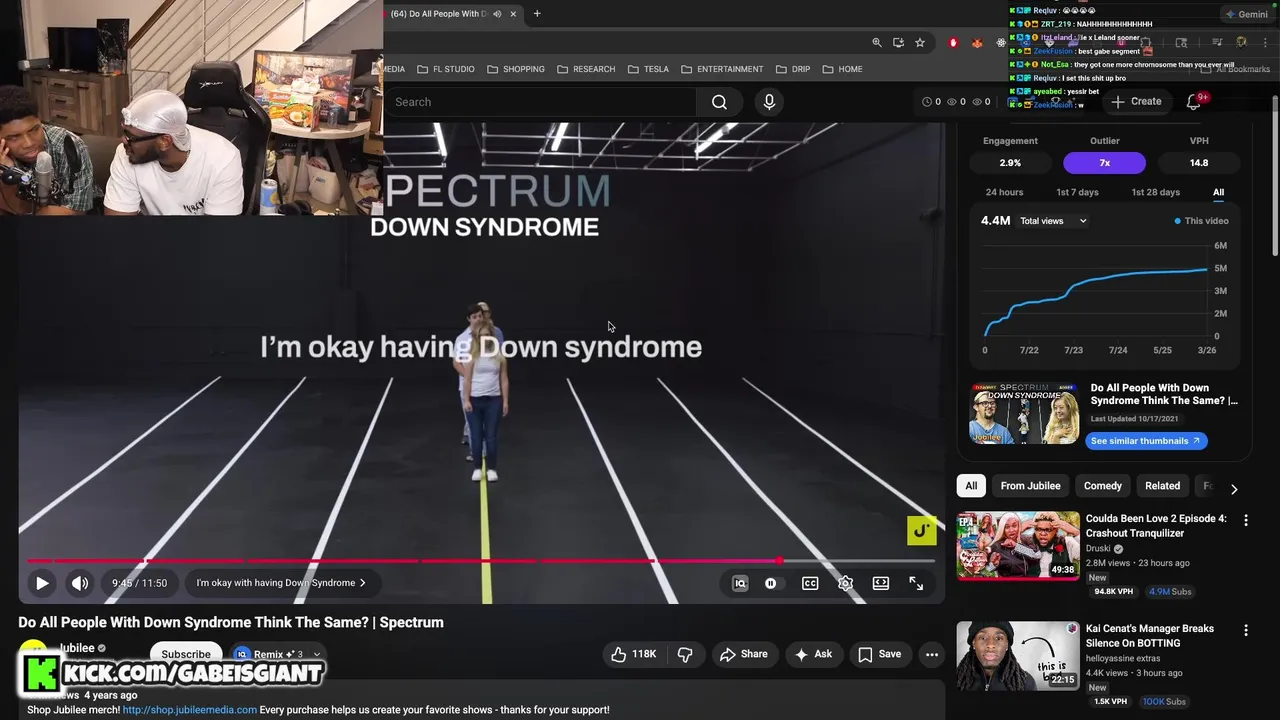Image resolution: width=1280 pixels, height=720 pixels.
Task: Select the Comedy filter chip
Action: [1102, 486]
